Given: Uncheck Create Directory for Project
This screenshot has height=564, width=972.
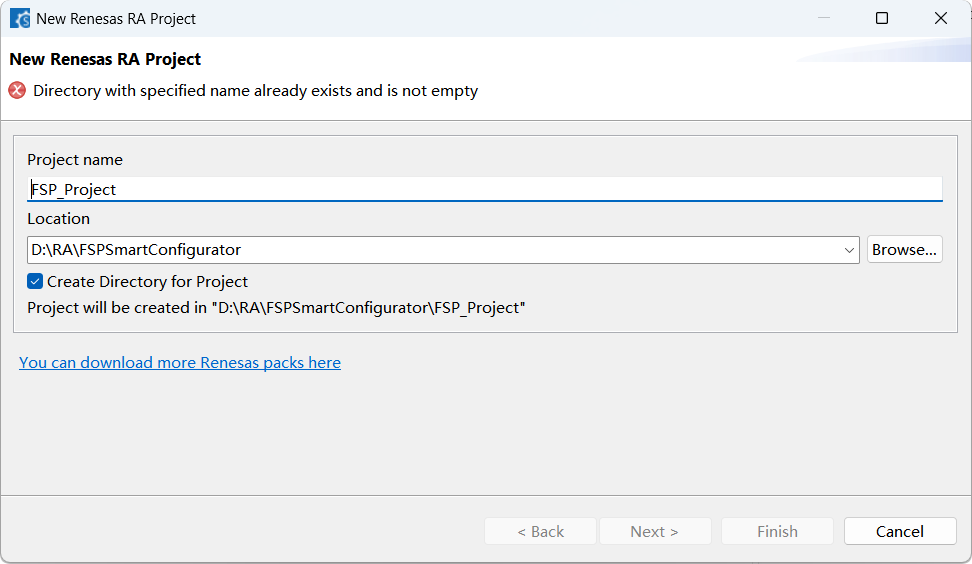Looking at the screenshot, I should click(x=35, y=281).
